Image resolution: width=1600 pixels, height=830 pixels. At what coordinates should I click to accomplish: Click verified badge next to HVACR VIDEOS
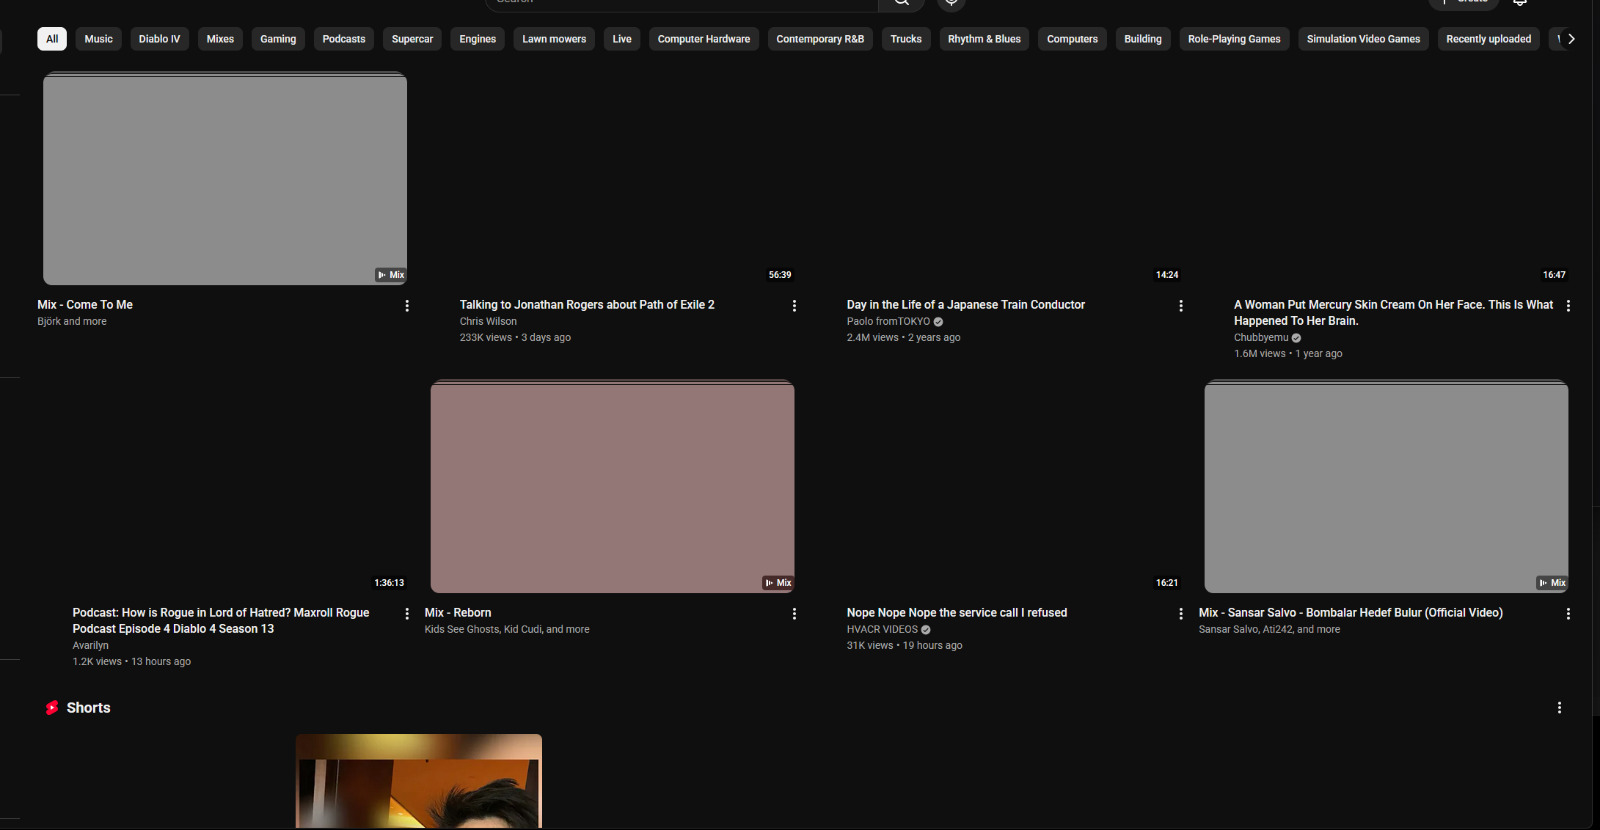point(926,630)
